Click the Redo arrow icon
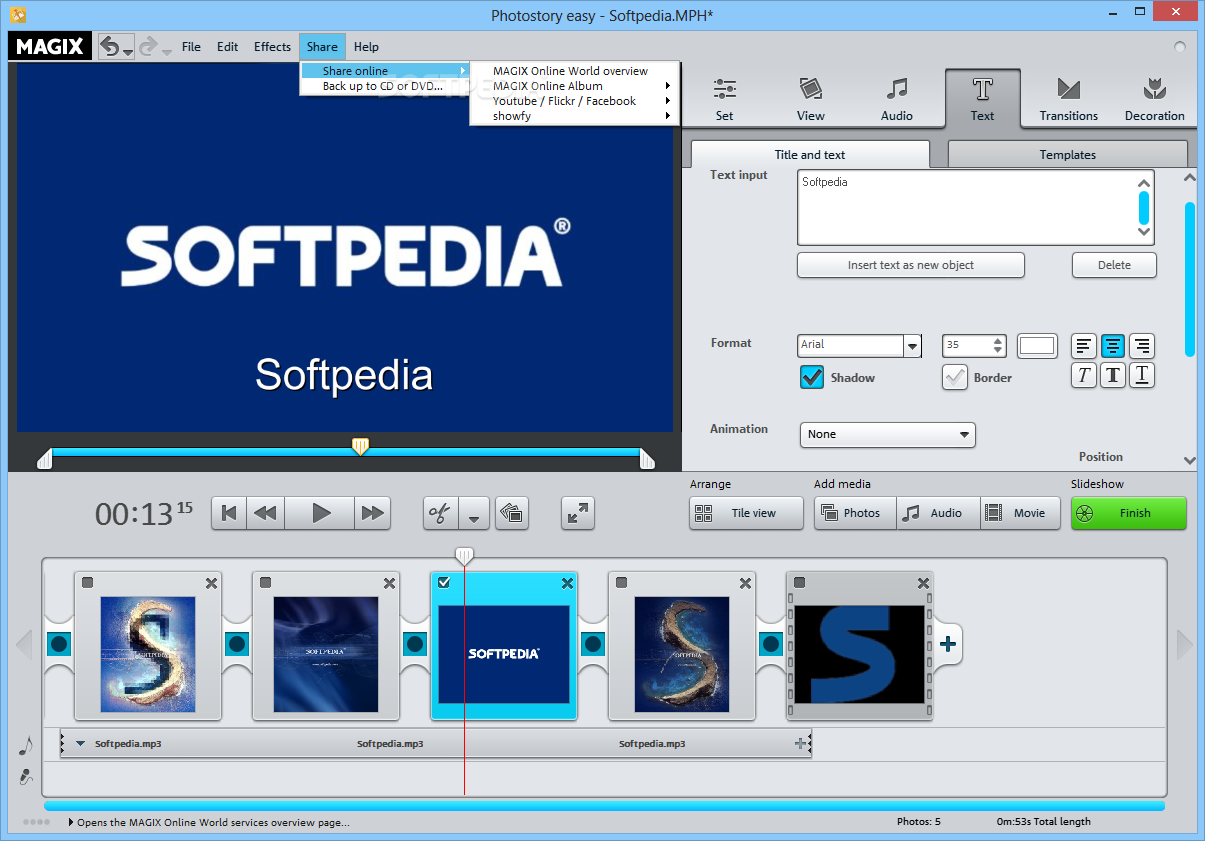The width and height of the screenshot is (1205, 841). (x=149, y=46)
